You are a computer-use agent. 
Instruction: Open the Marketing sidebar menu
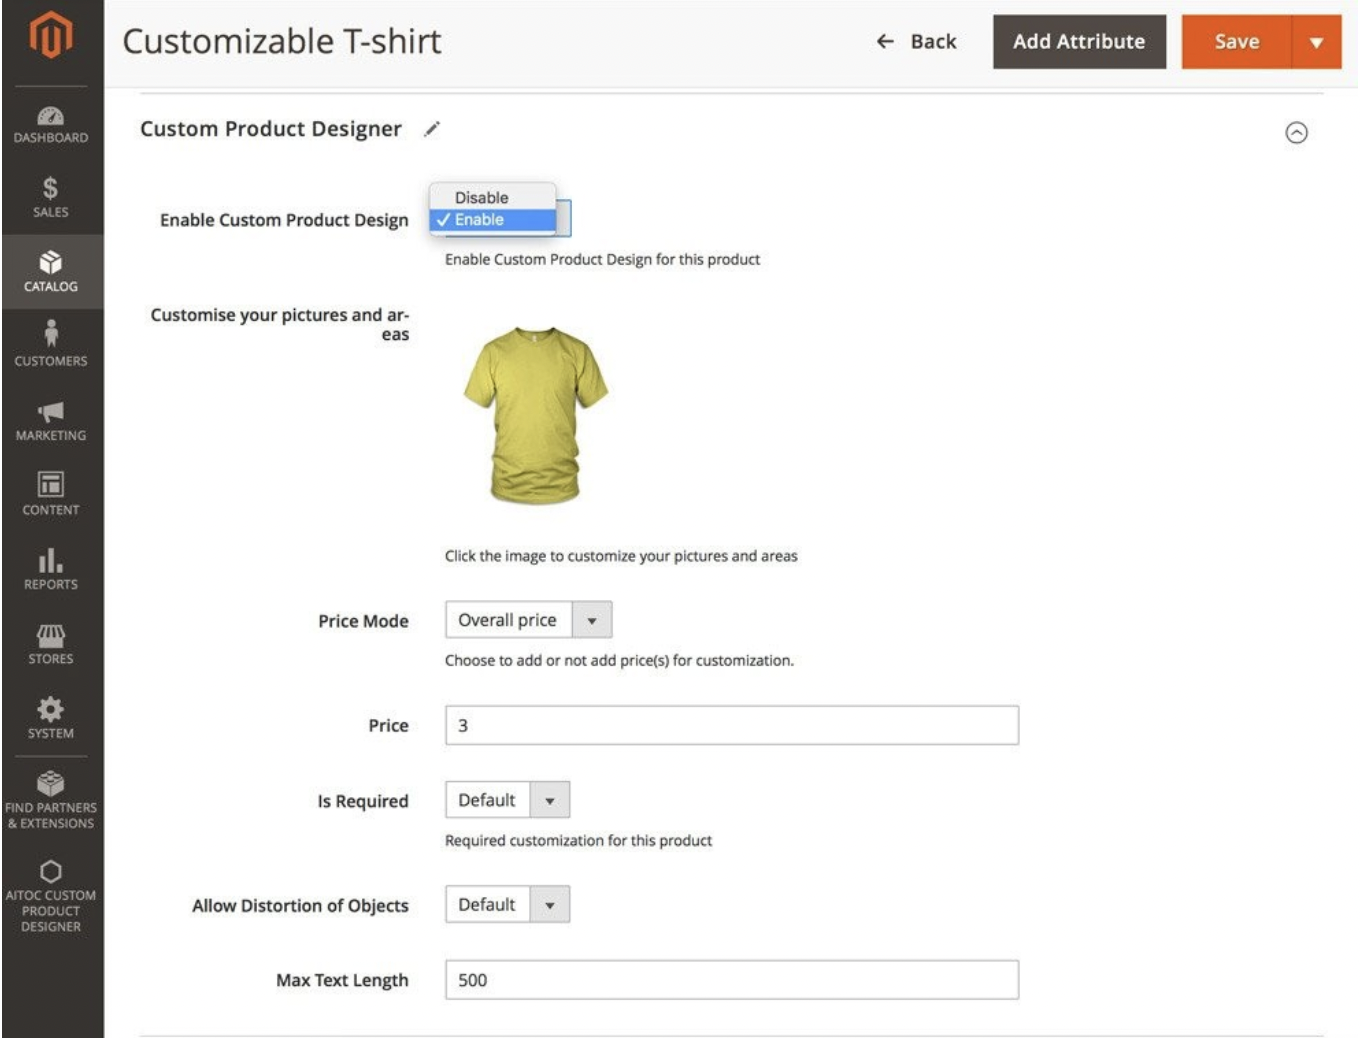[x=51, y=421]
